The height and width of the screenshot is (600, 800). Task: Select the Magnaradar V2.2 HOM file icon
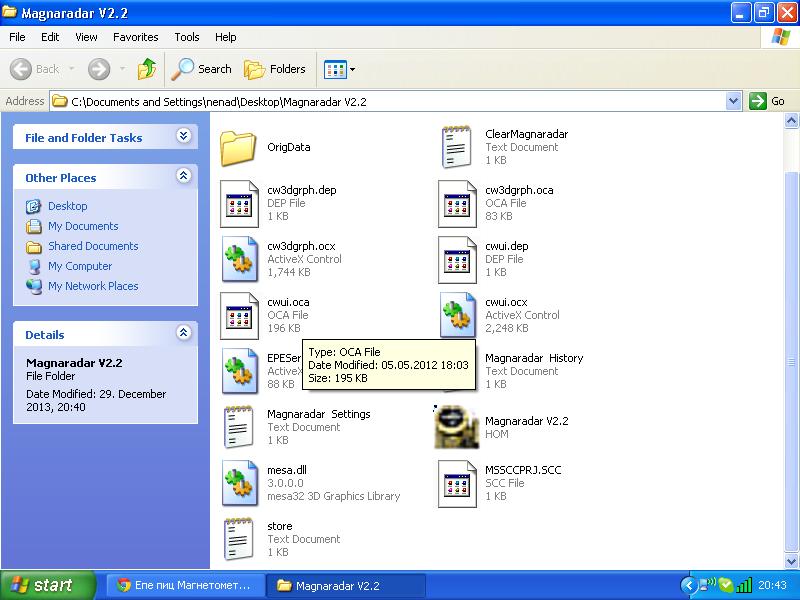coord(457,428)
